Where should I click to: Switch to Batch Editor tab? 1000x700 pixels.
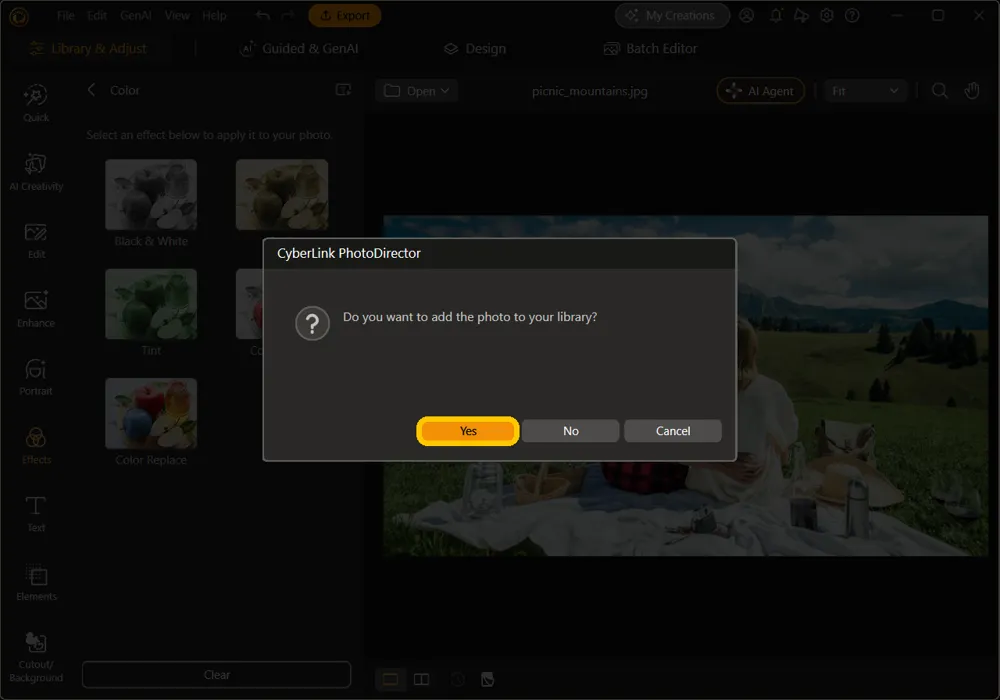click(x=651, y=48)
